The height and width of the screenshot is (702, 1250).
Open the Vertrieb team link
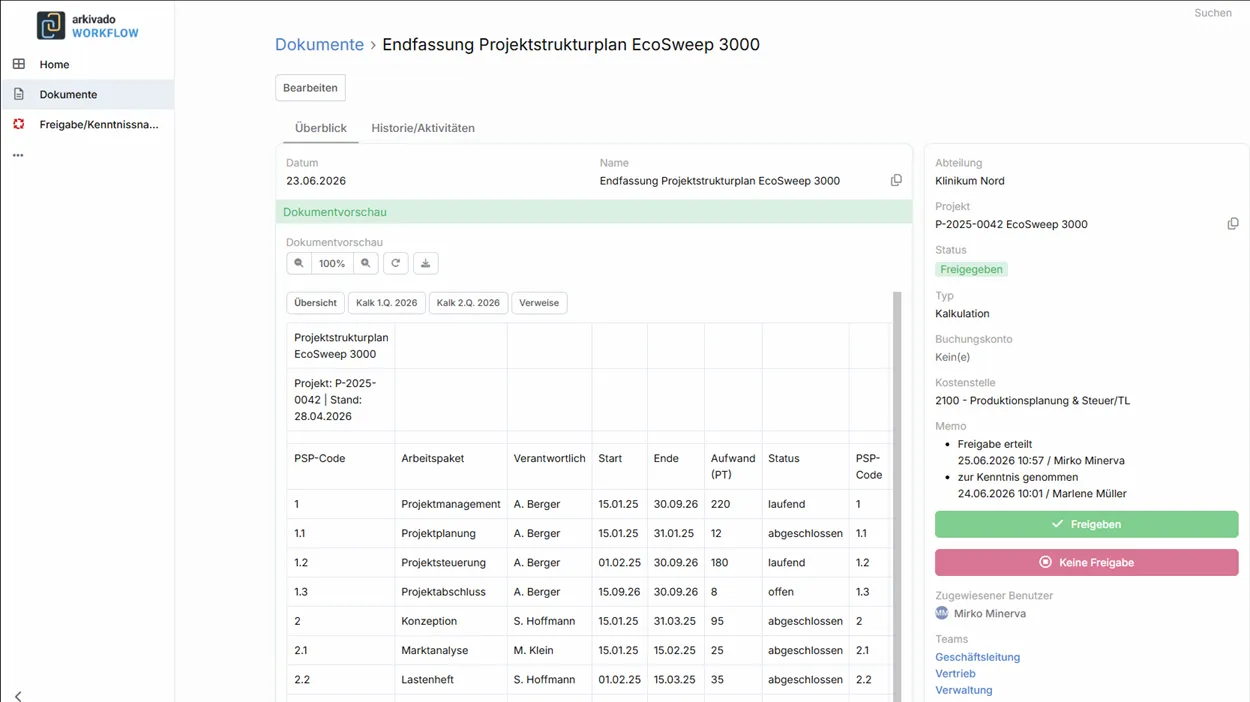coord(955,673)
